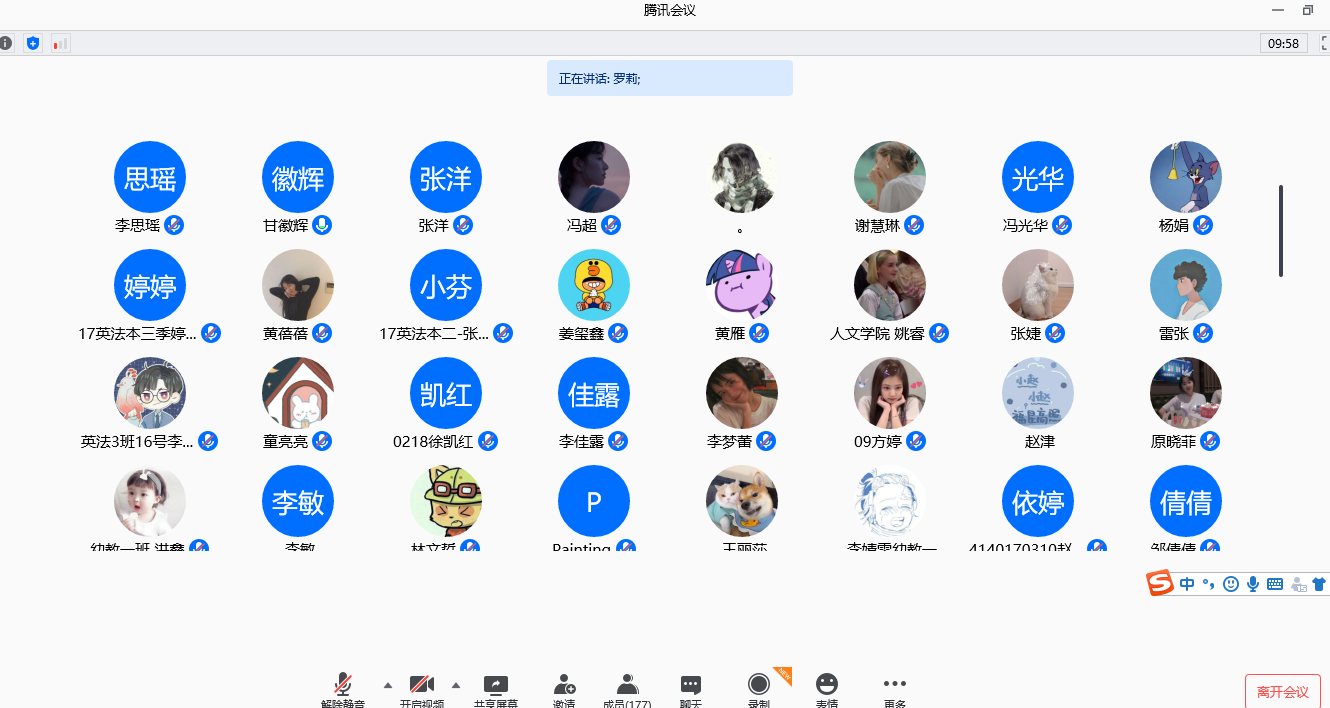Unmute microphone via 解除静音 button

pyautogui.click(x=343, y=686)
